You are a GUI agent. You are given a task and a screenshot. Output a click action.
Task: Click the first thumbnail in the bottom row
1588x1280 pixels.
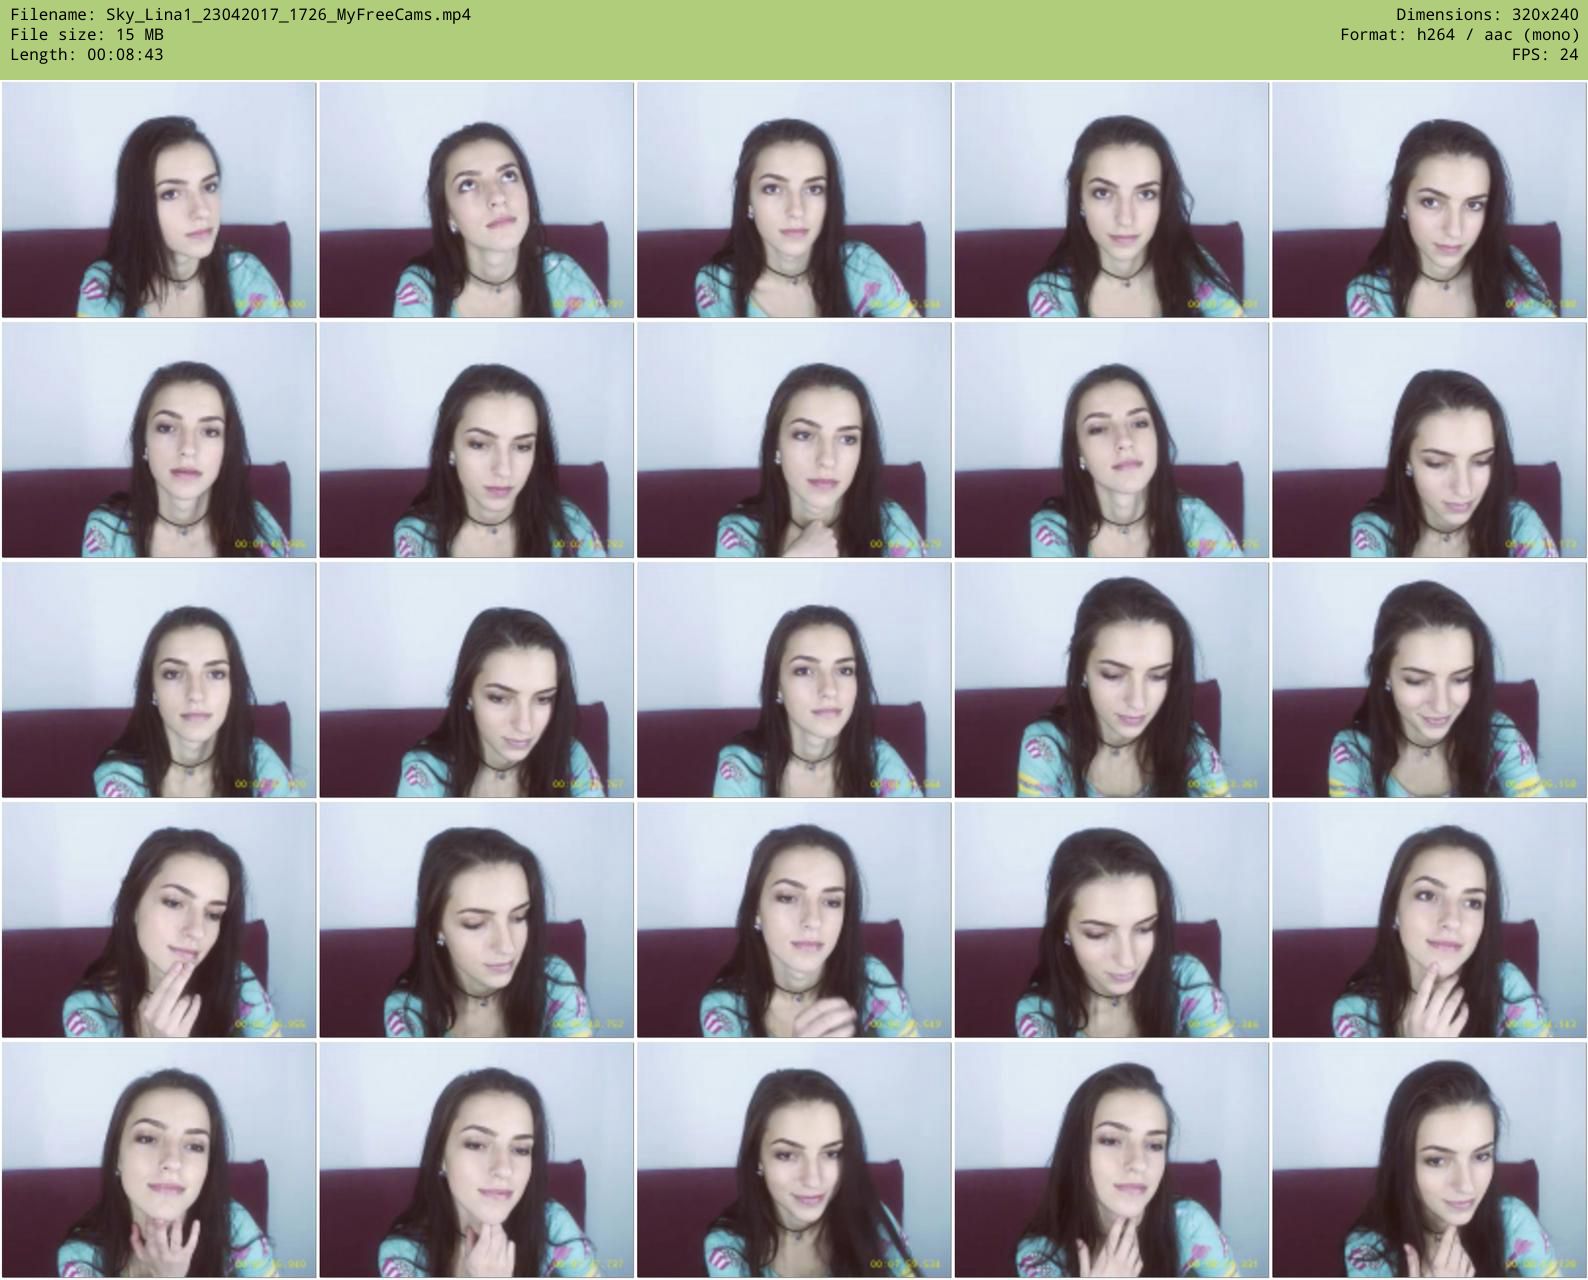(159, 1160)
